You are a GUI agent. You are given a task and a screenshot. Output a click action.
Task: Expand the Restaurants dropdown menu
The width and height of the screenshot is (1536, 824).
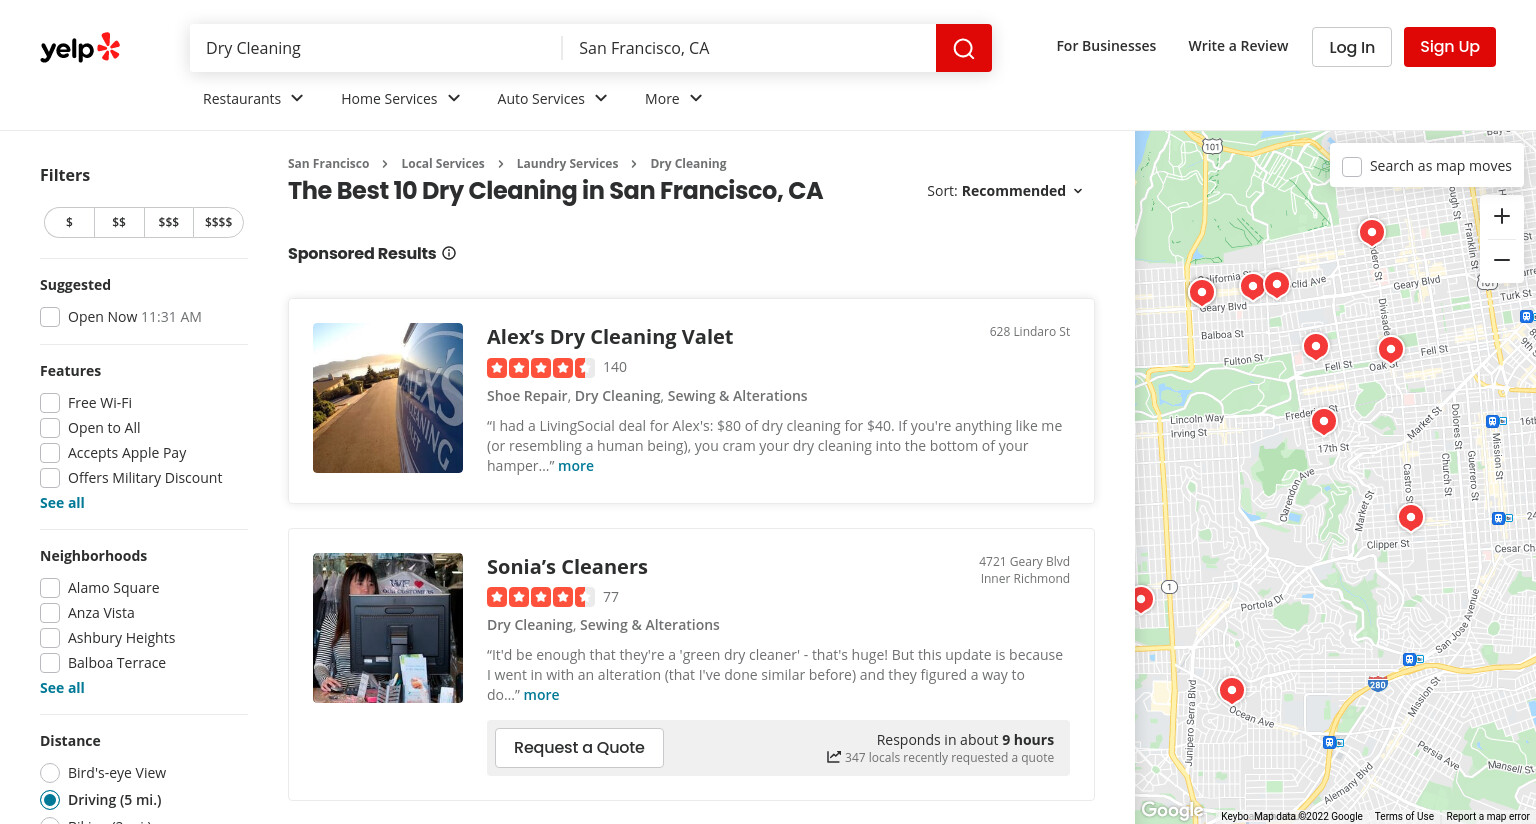[x=253, y=98]
